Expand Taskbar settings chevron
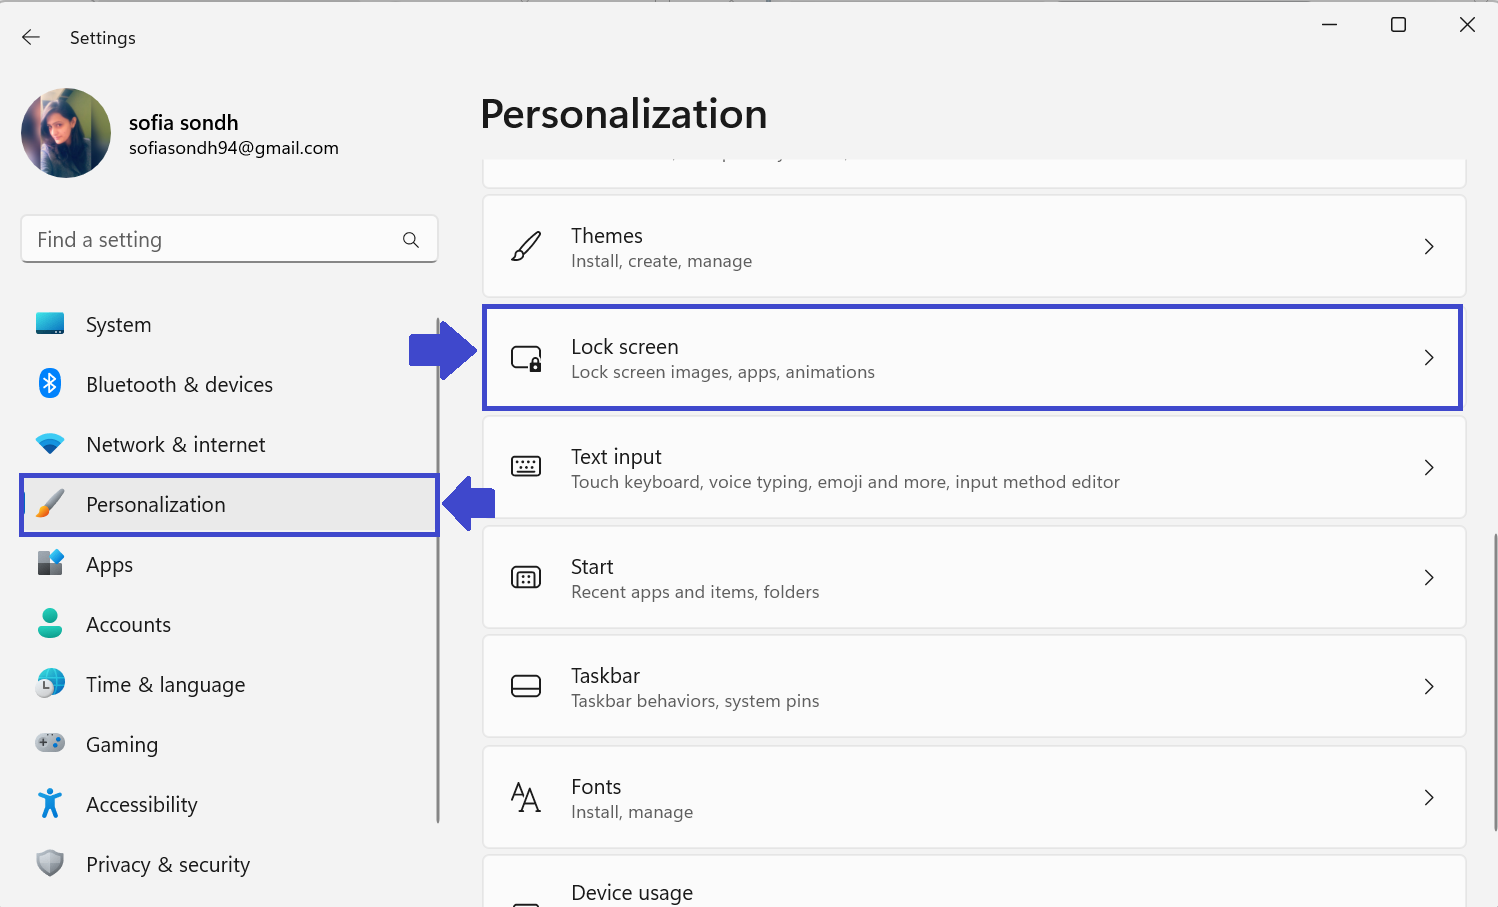Viewport: 1498px width, 907px height. (x=1429, y=687)
